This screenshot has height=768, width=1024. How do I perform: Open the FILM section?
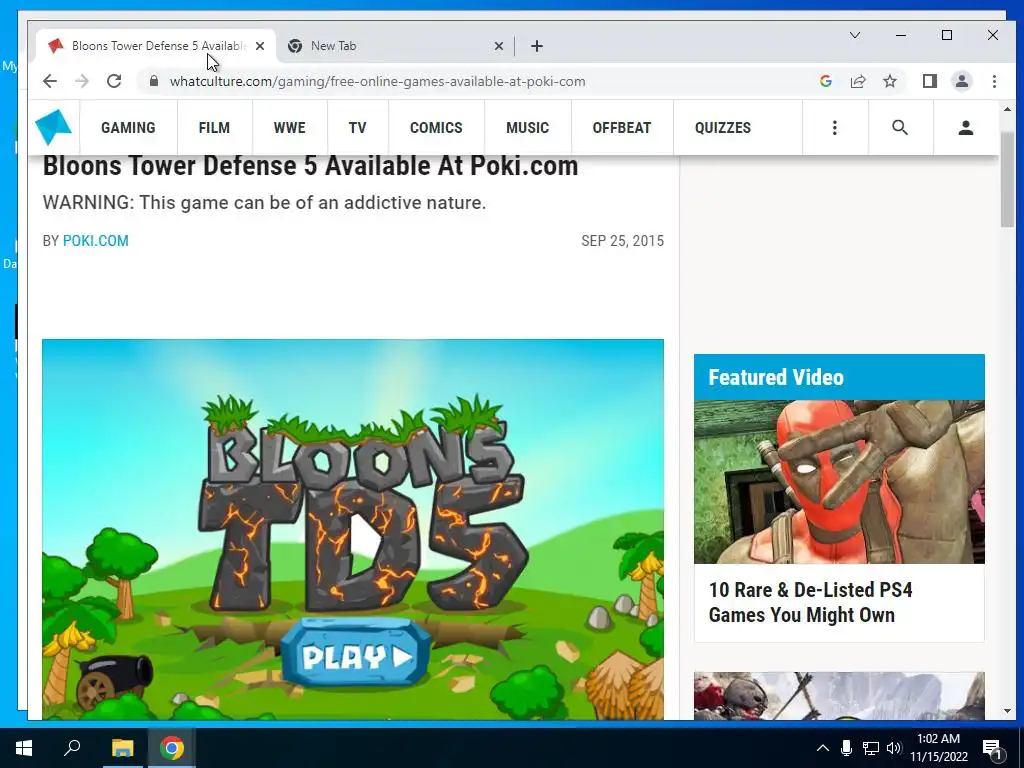click(x=214, y=127)
